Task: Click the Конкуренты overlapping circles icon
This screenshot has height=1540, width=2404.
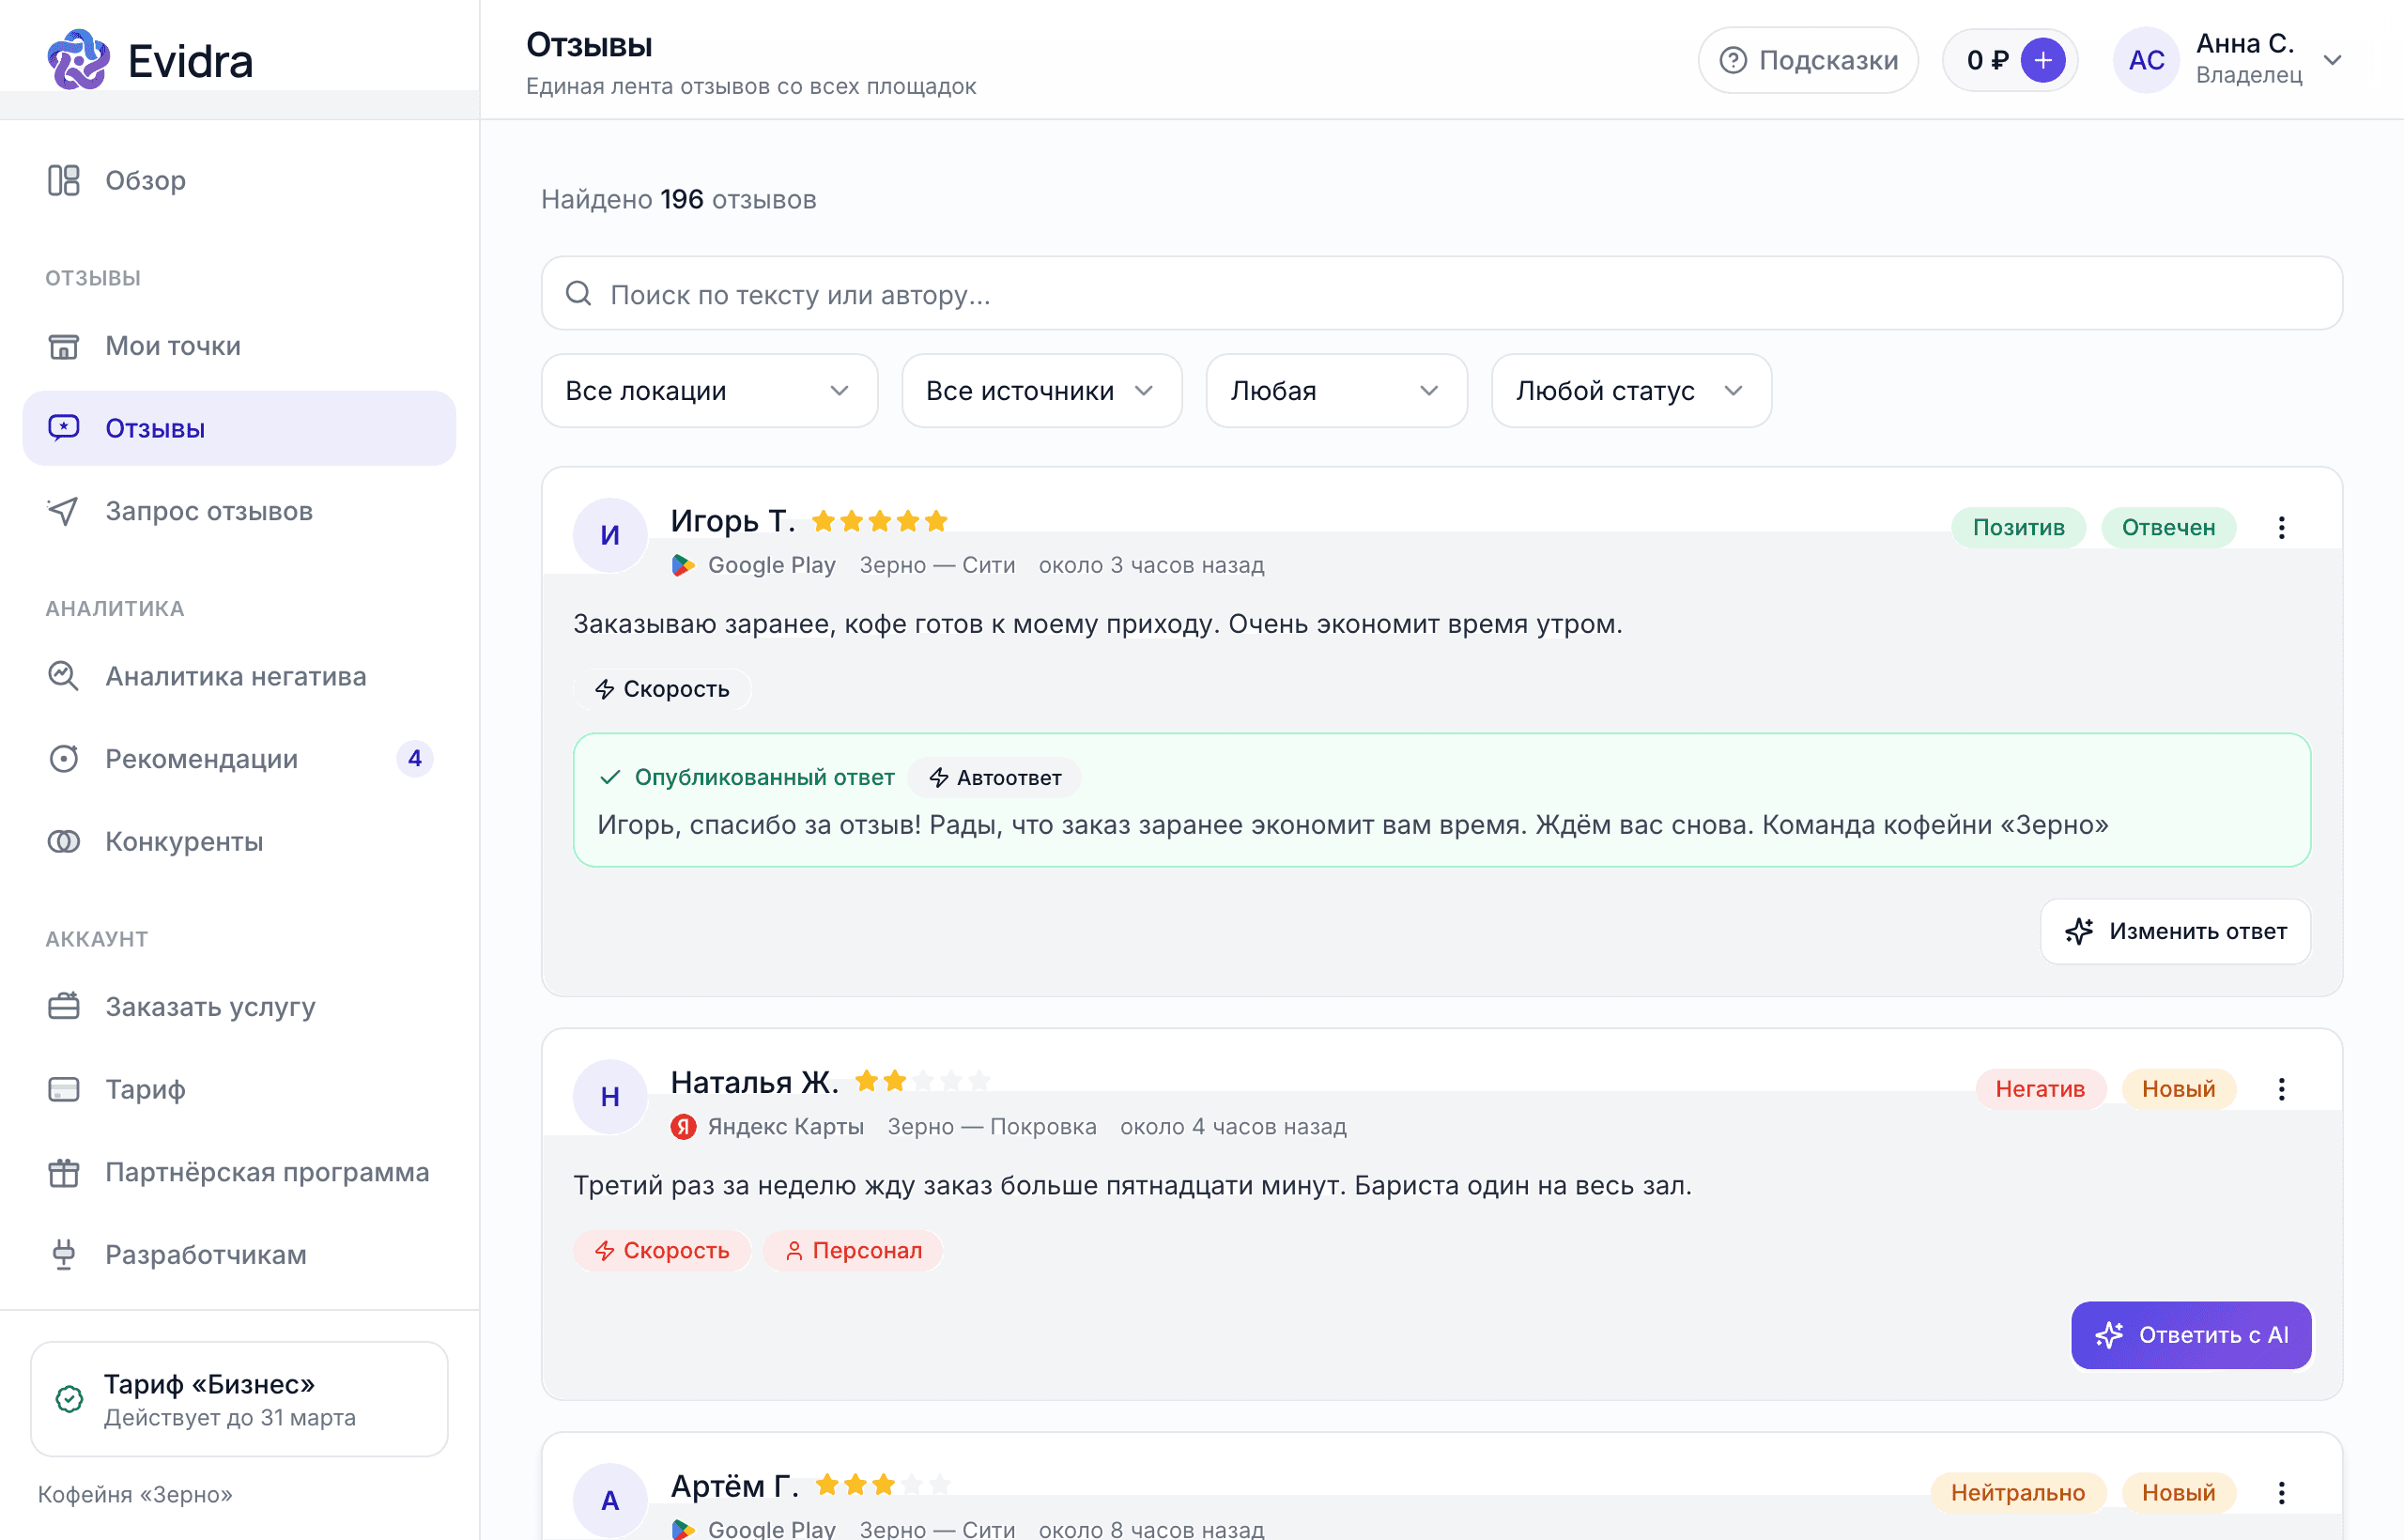Action: [64, 842]
